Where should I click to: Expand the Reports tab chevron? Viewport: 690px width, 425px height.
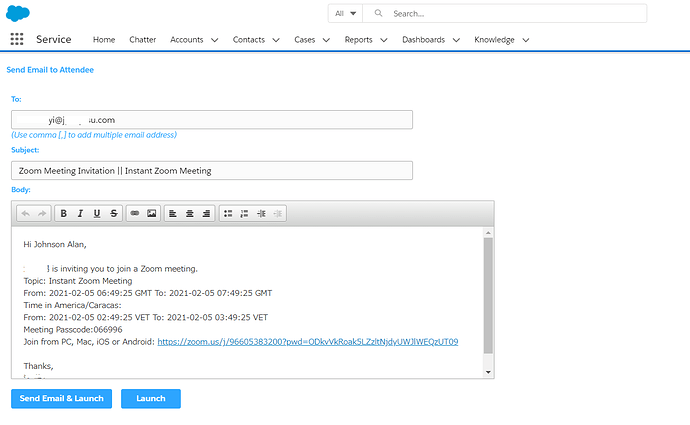click(384, 40)
